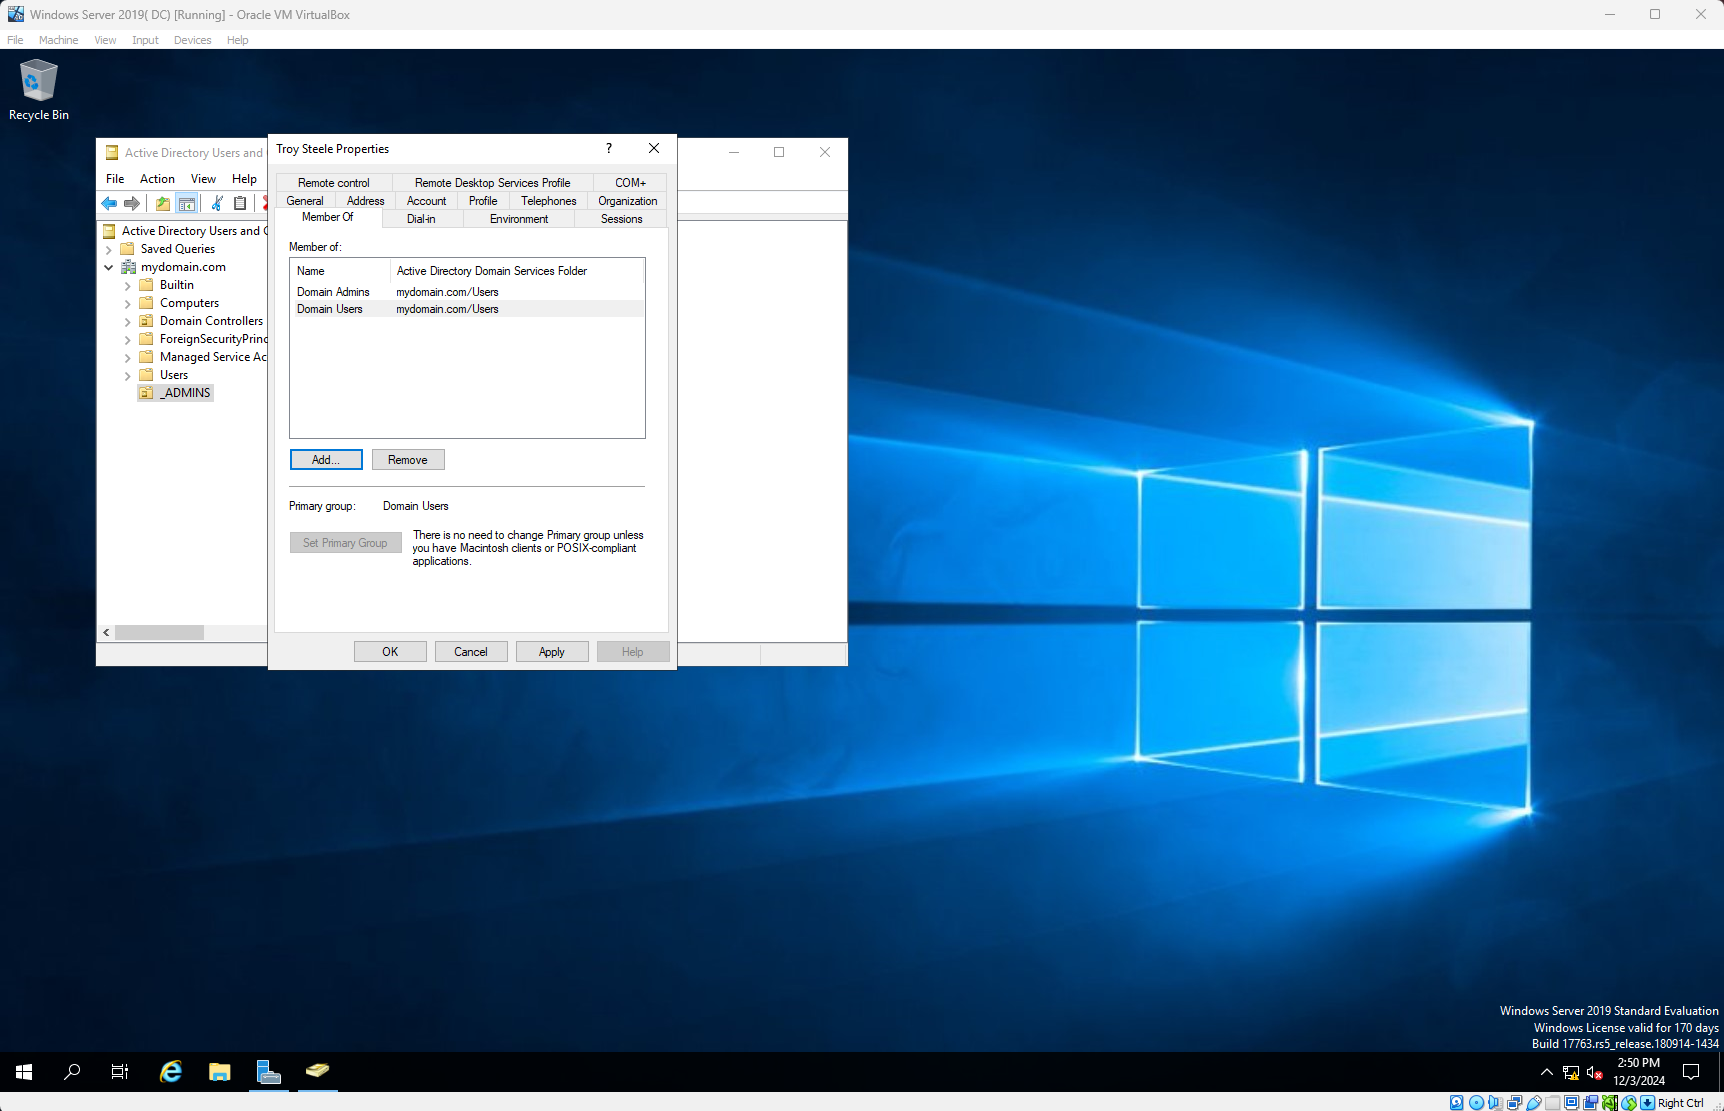Screen dimensions: 1724x1111
Task: Open the View menu in Active Directory Users
Action: (203, 179)
